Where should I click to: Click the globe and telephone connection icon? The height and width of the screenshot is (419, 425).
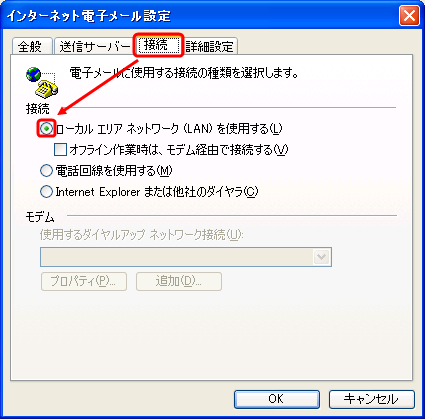[x=42, y=83]
